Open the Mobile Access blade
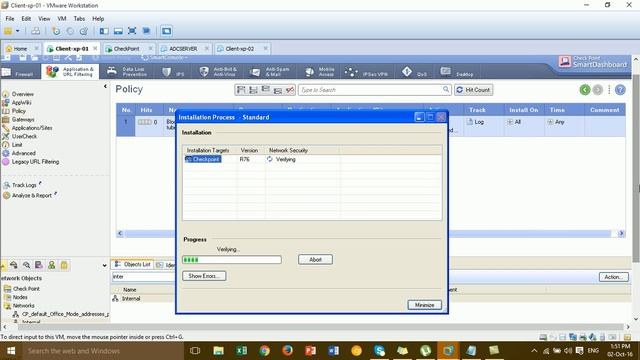 point(320,72)
